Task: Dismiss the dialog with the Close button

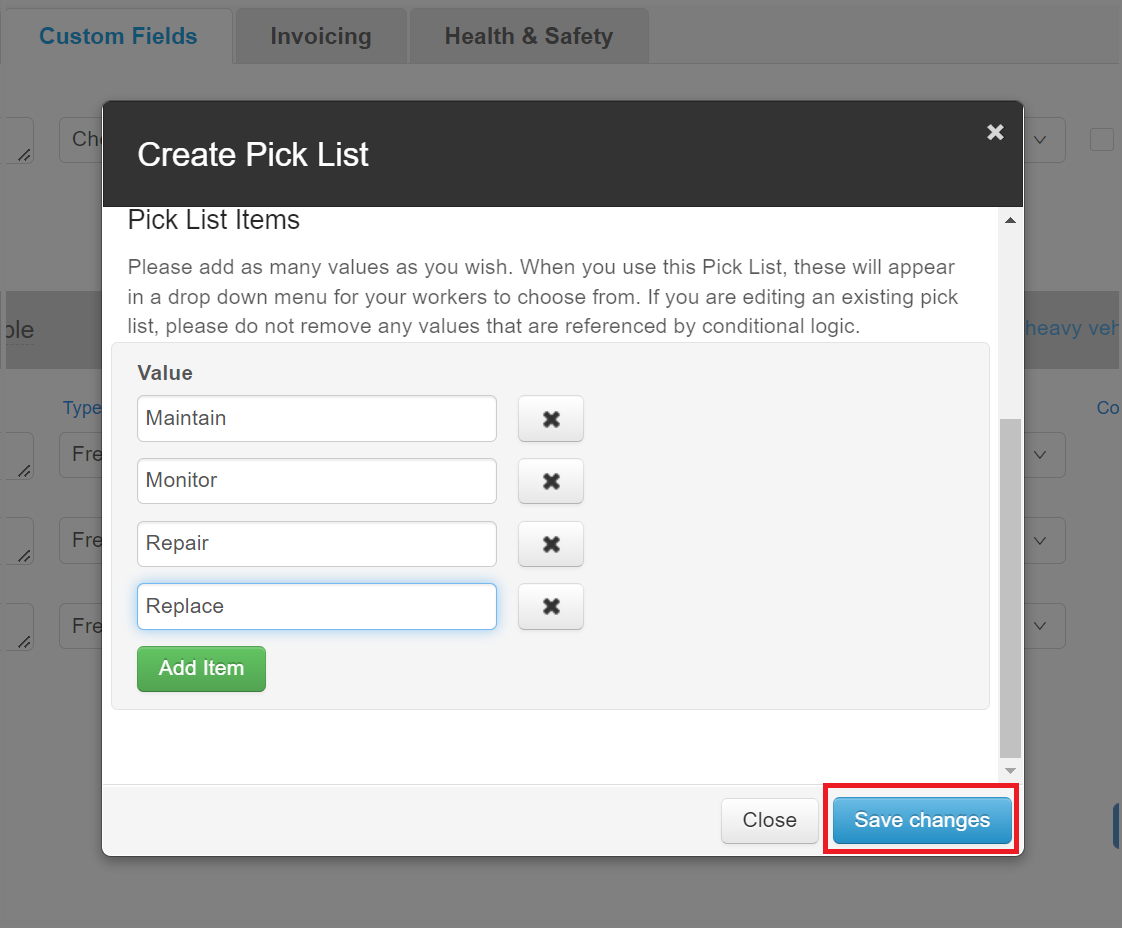Action: pos(769,819)
